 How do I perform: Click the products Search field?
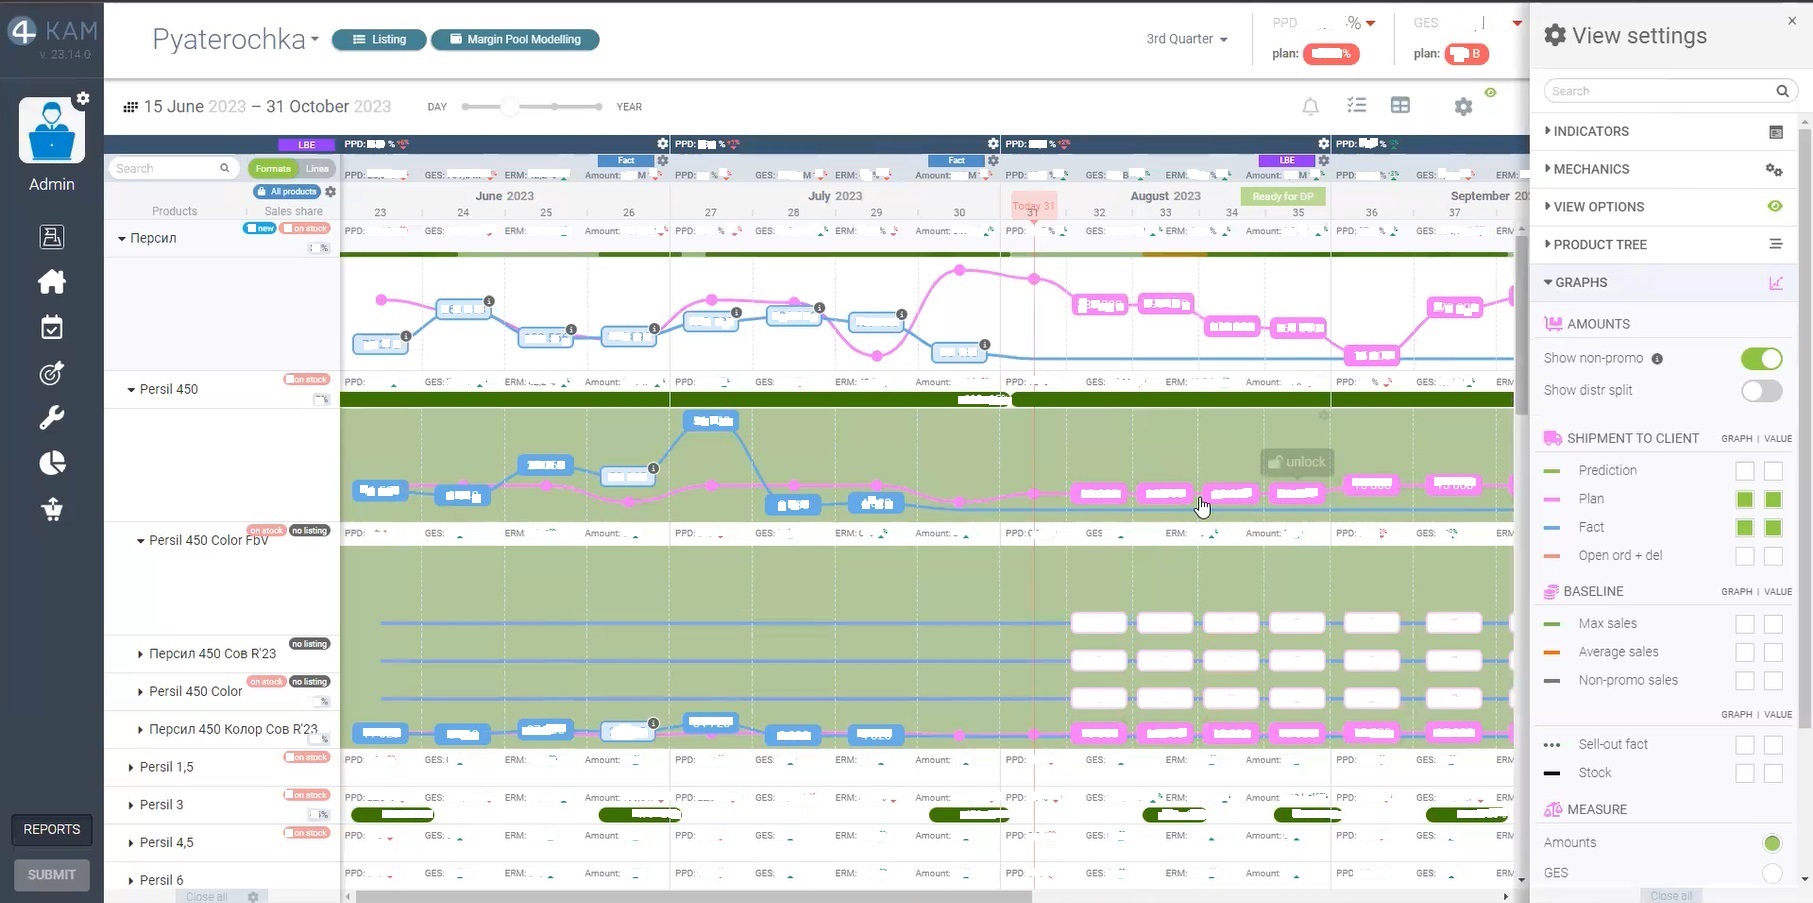[x=172, y=169]
